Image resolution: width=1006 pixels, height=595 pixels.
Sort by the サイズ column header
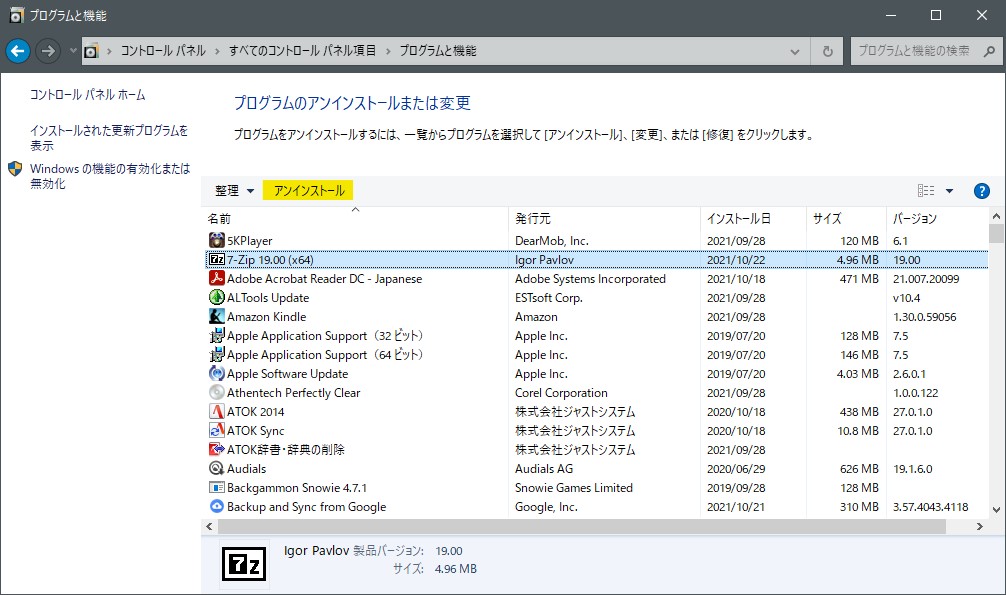click(x=846, y=218)
